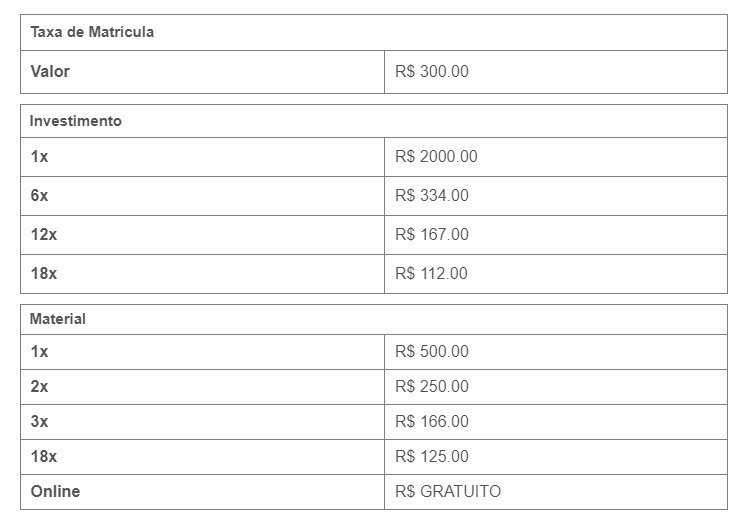This screenshot has width=742, height=518.
Task: Select the 3x material row label
Action: click(39, 421)
